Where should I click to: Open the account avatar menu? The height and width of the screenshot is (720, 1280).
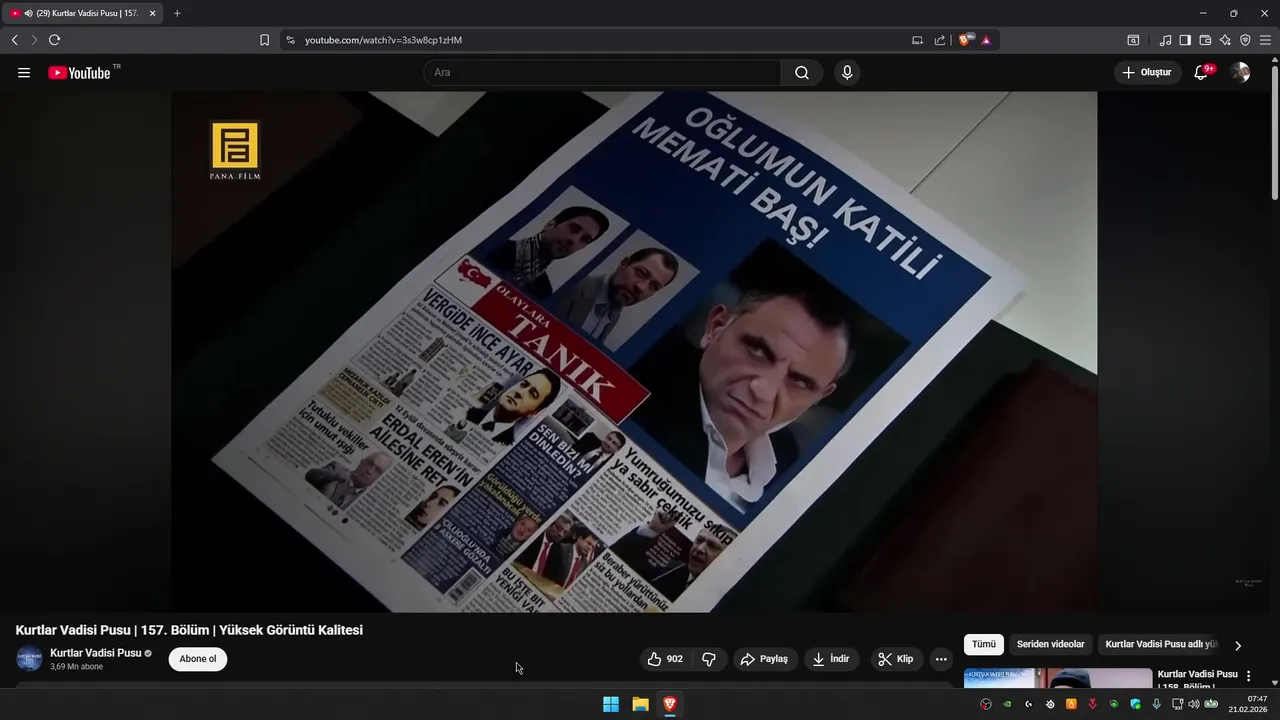point(1240,73)
